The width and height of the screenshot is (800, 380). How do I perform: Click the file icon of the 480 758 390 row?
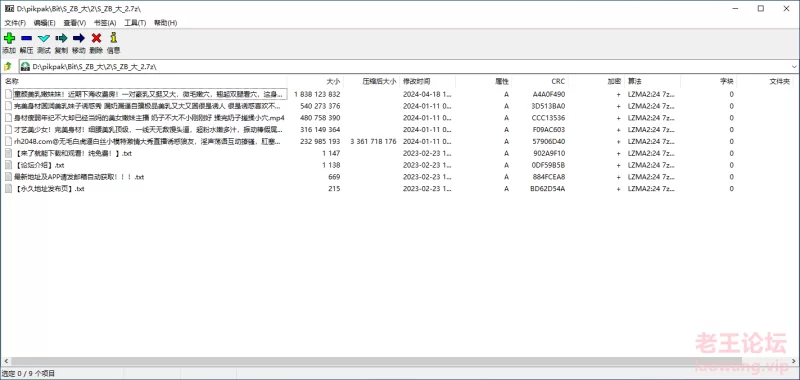(x=8, y=118)
